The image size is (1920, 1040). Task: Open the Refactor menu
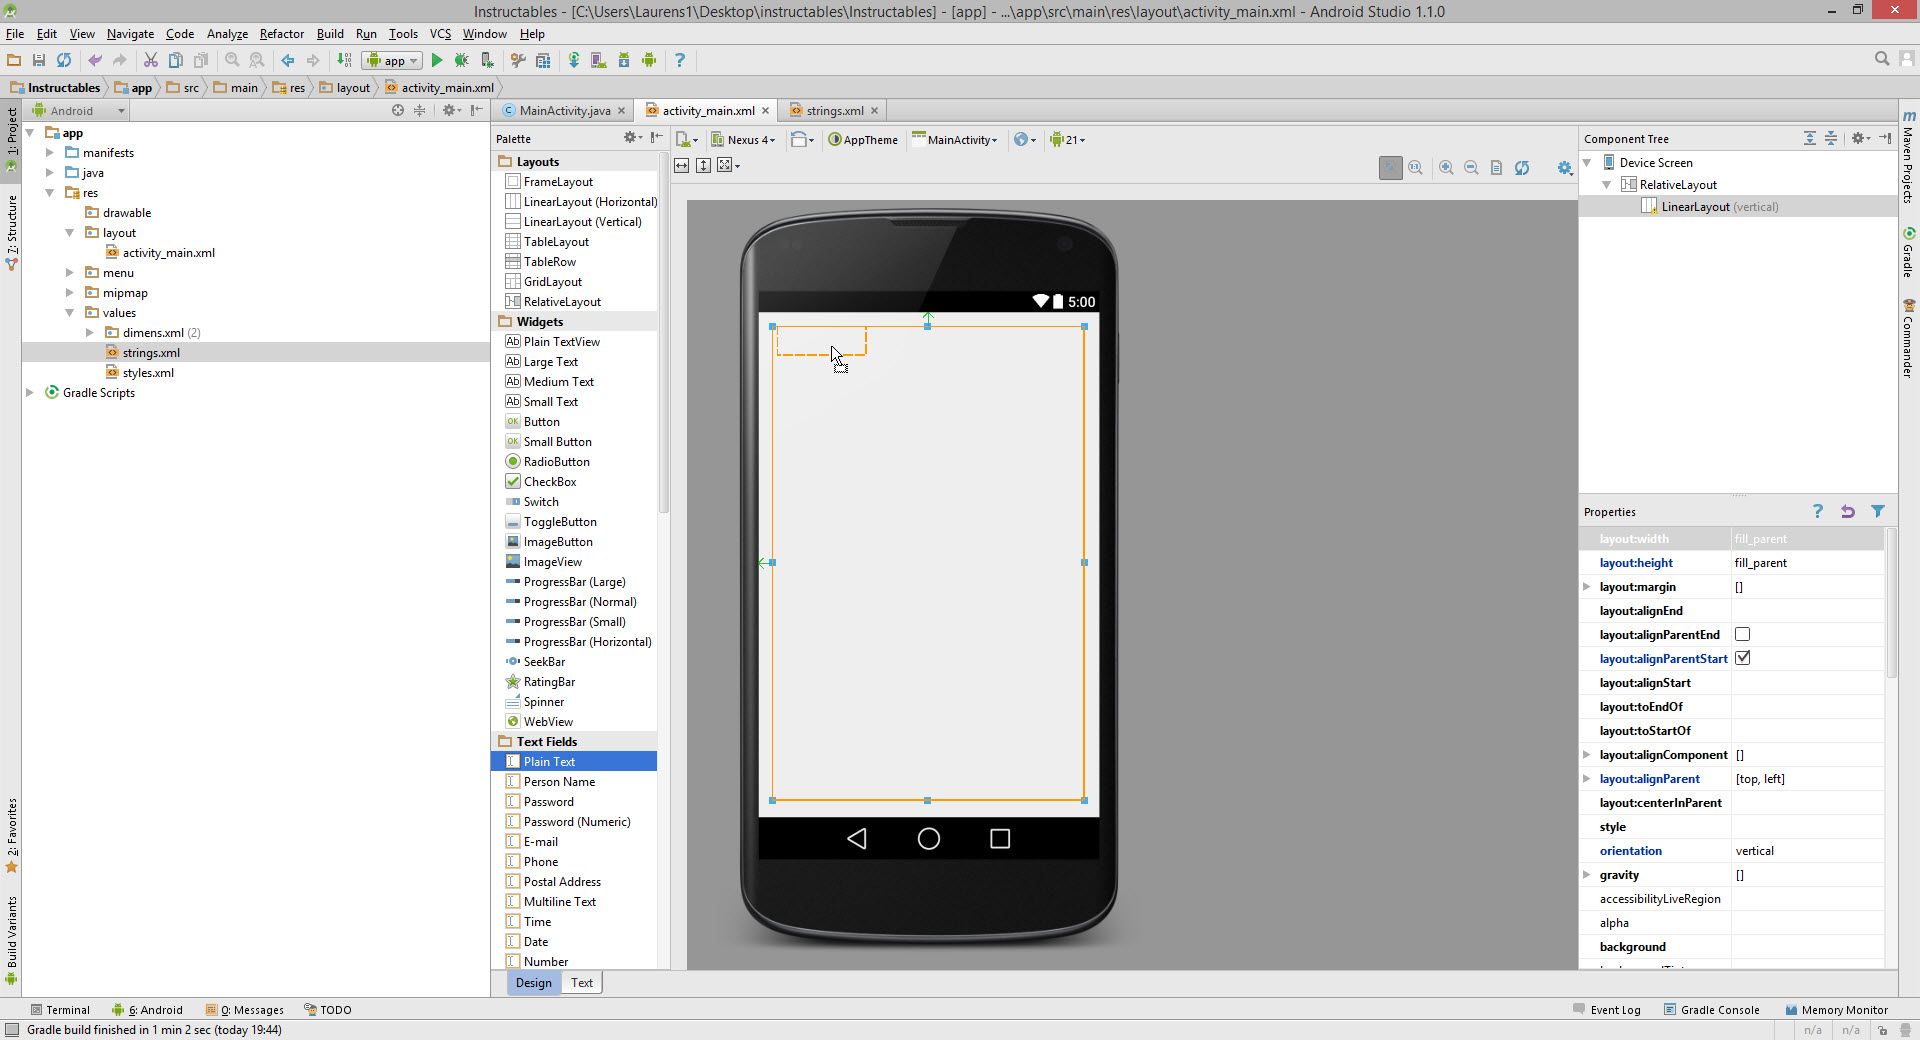pos(281,33)
